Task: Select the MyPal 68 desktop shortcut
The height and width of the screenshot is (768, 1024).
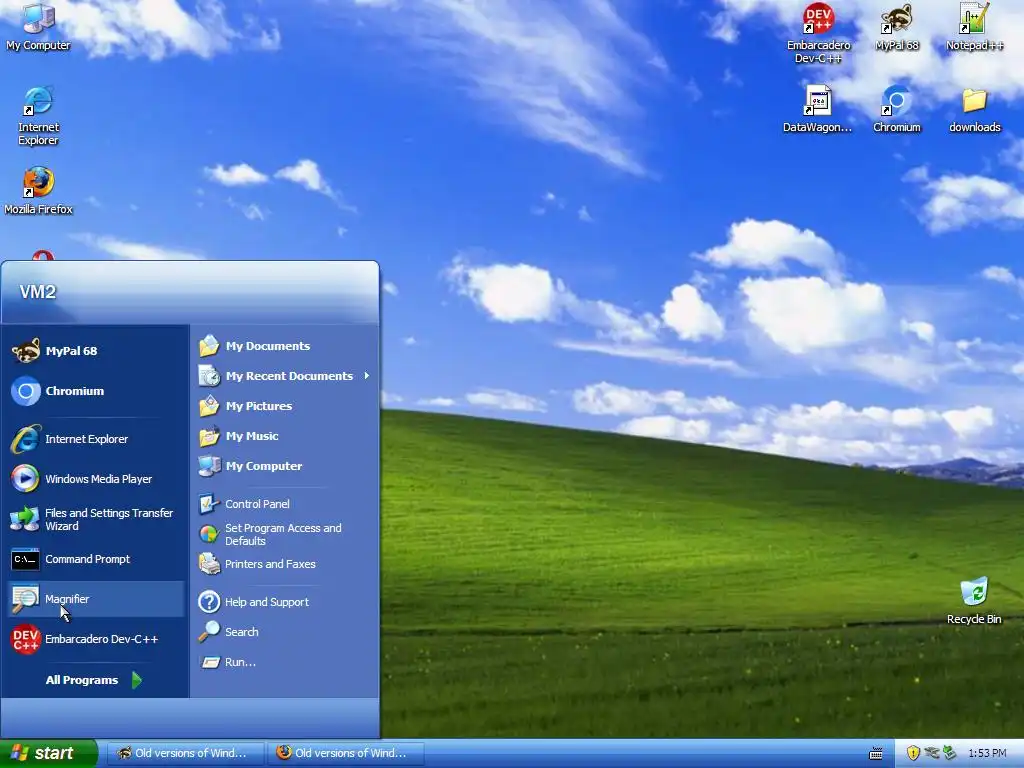Action: pos(897,26)
